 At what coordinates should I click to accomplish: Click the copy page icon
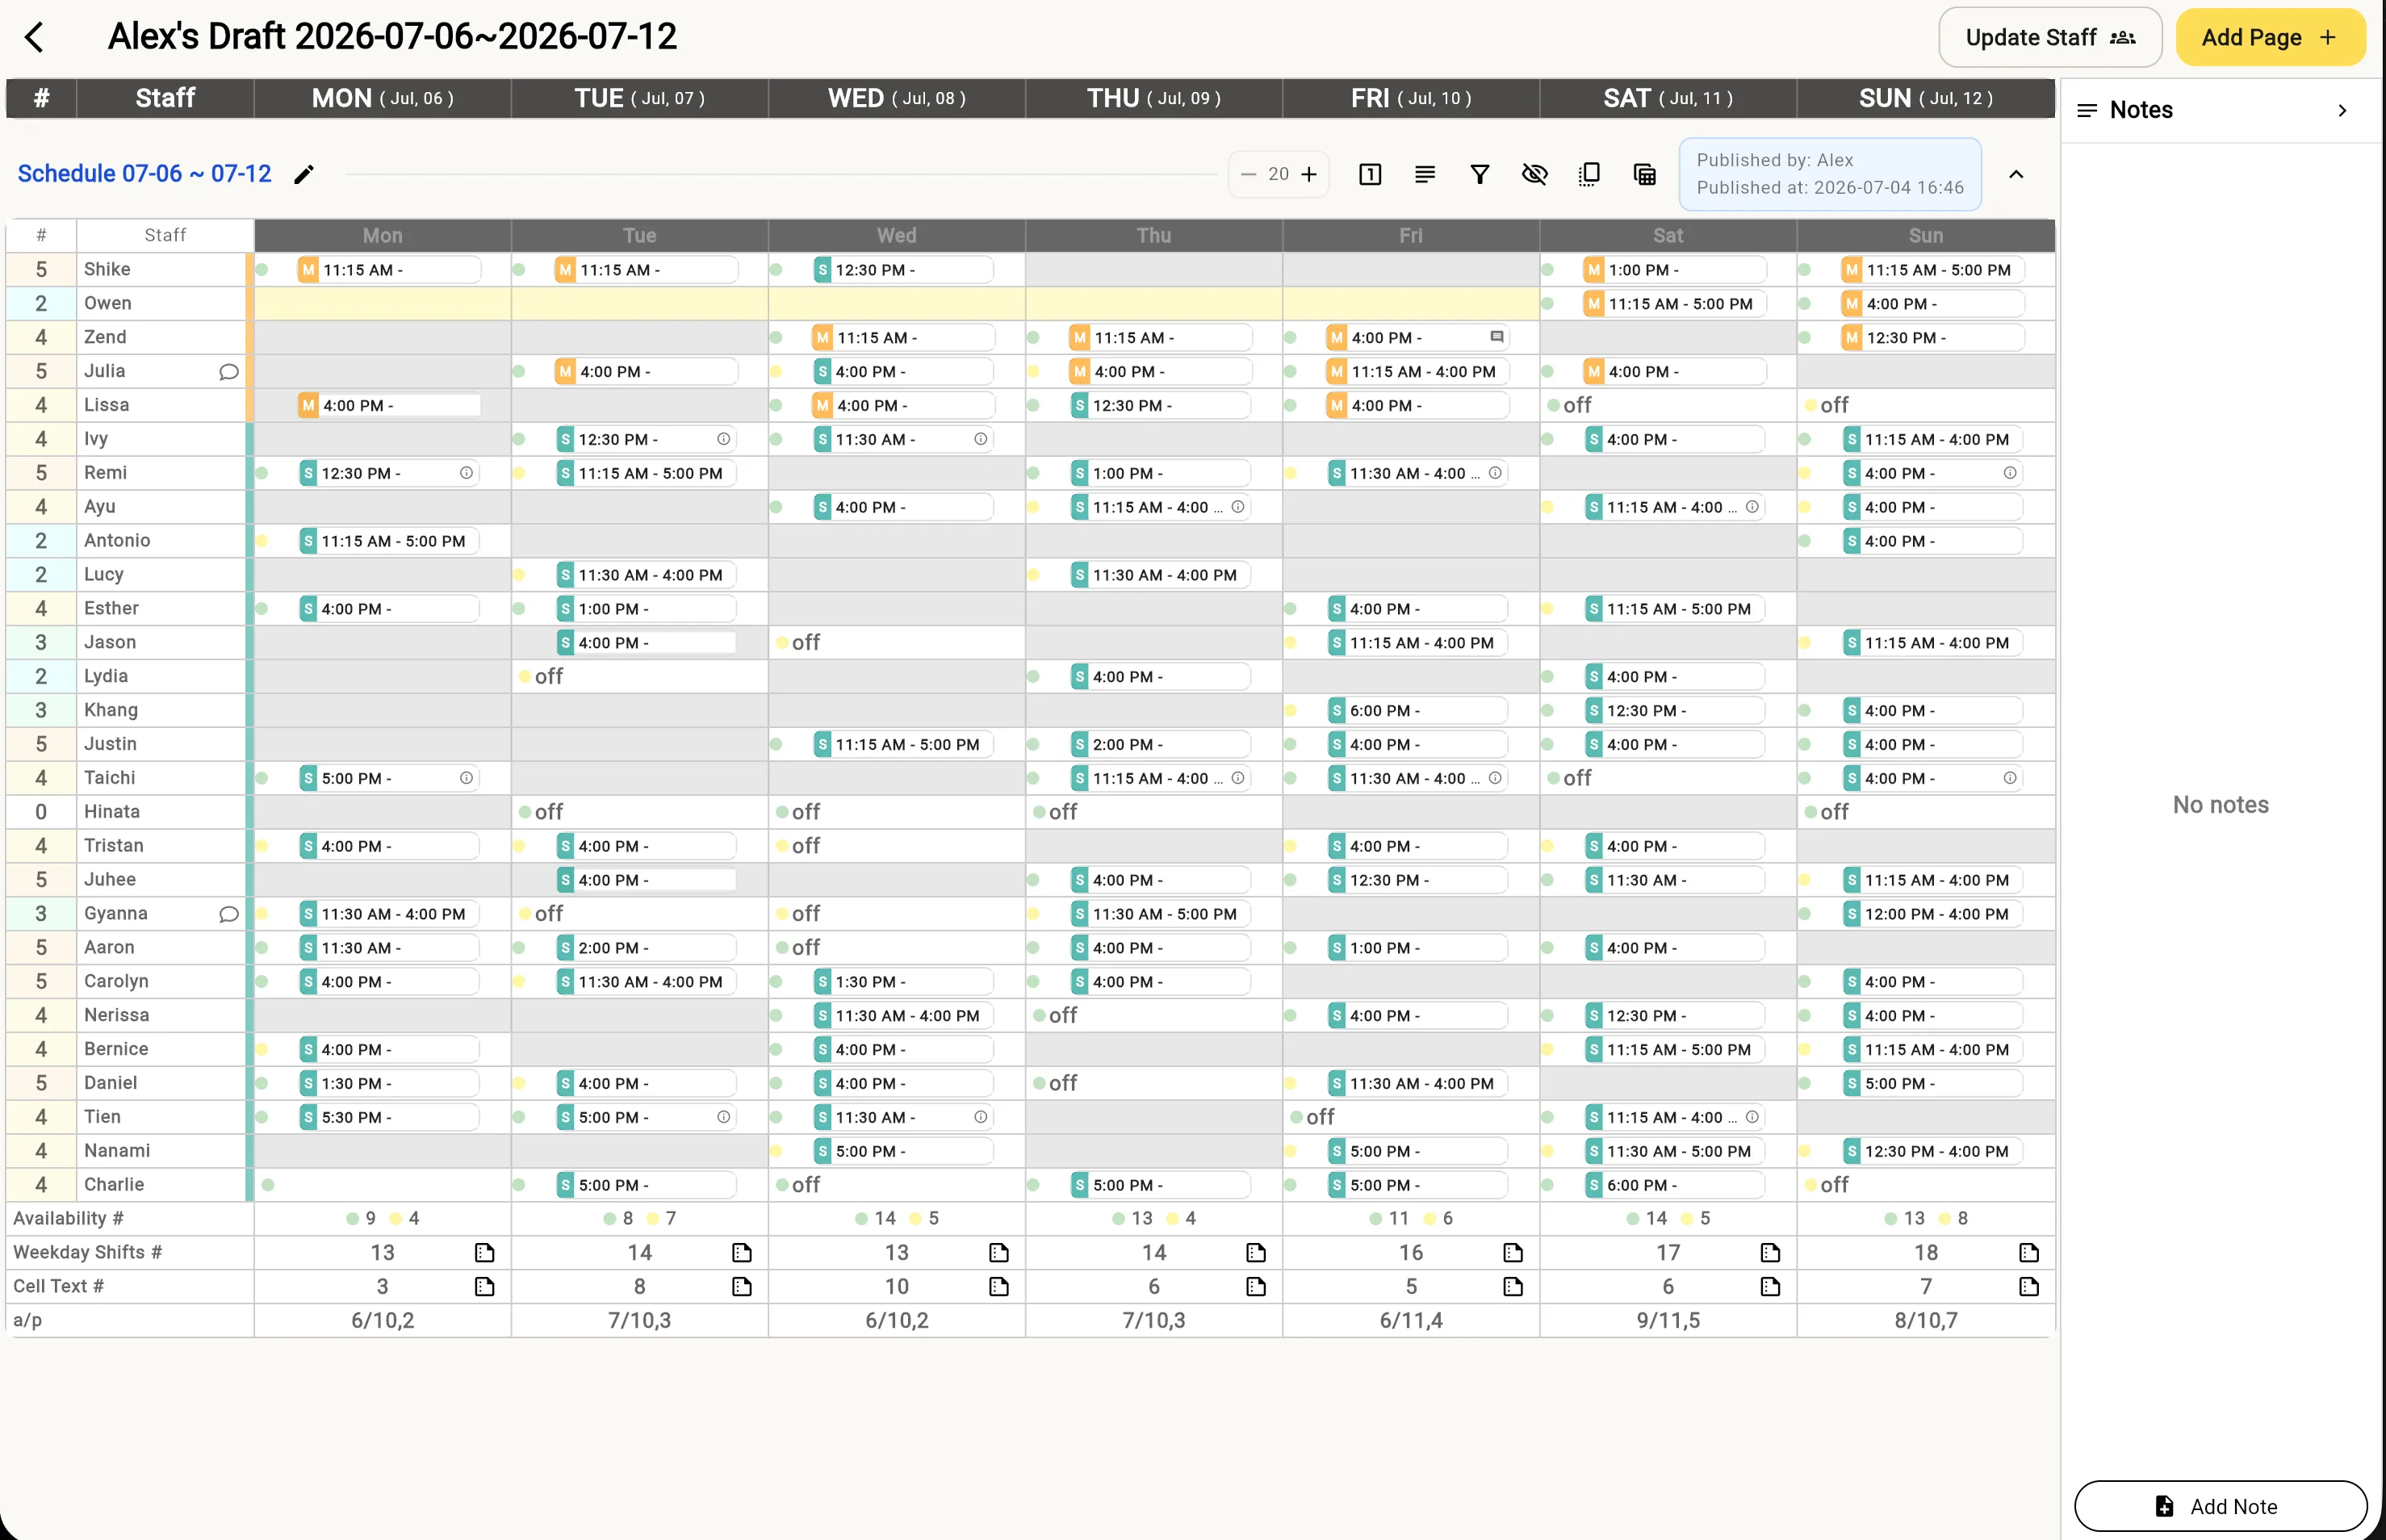pos(1589,175)
